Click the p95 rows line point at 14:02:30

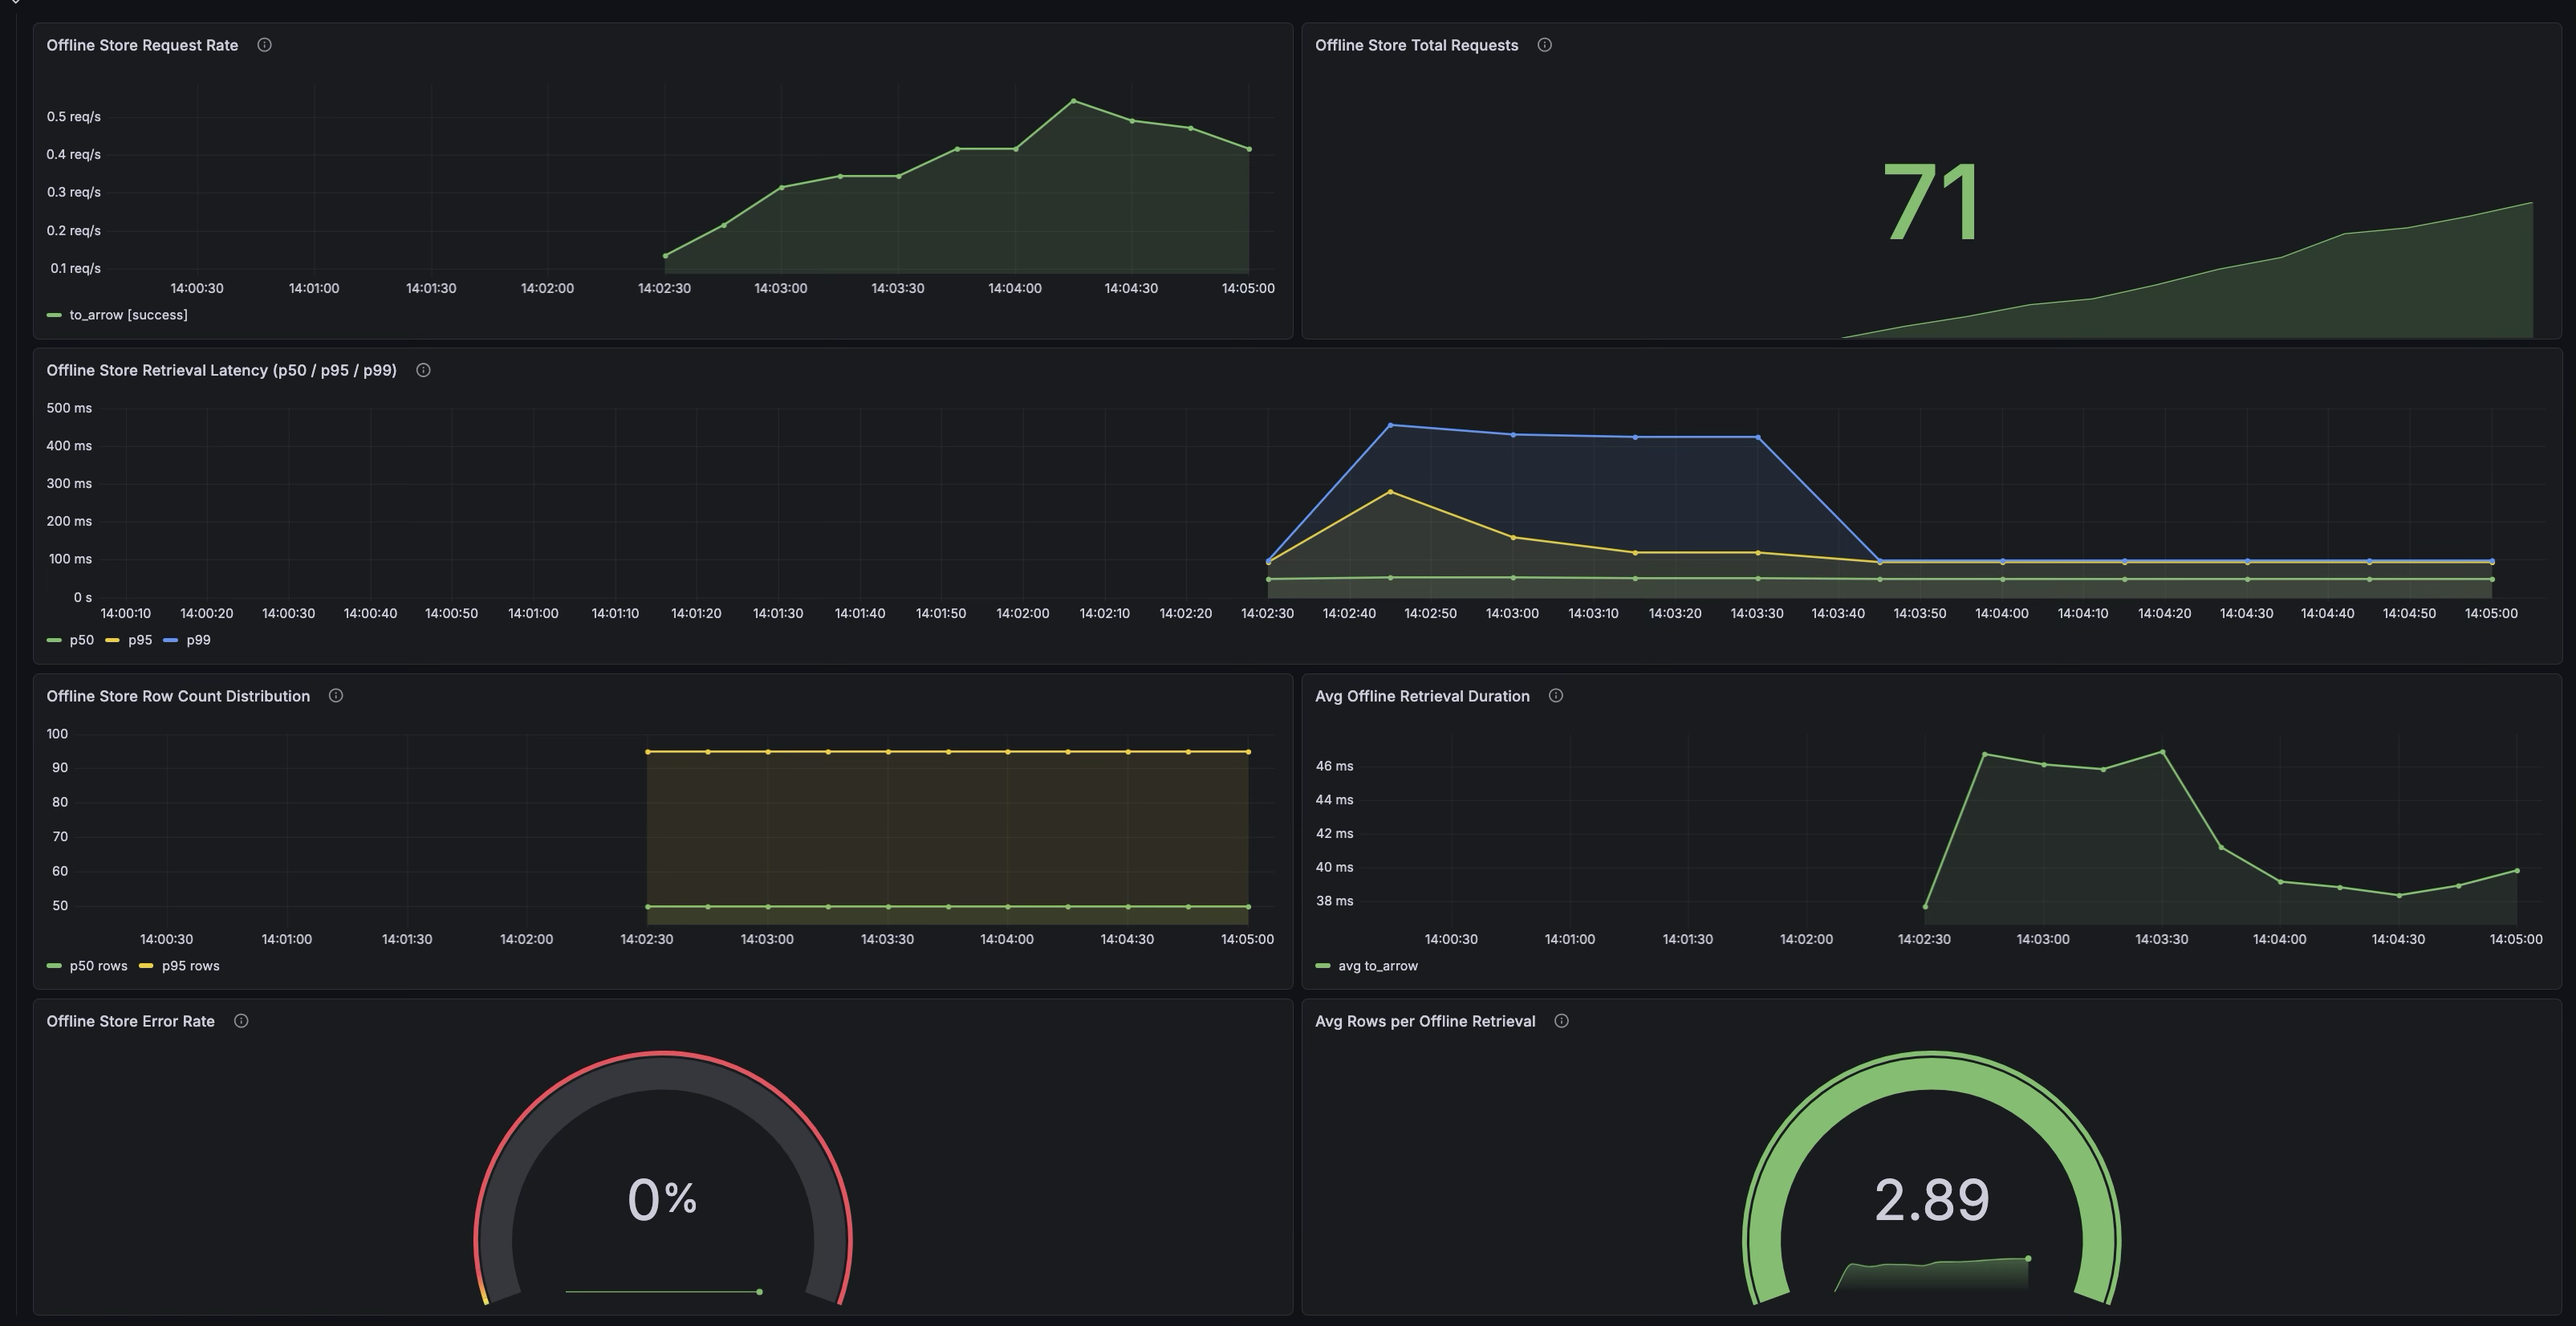(x=647, y=752)
